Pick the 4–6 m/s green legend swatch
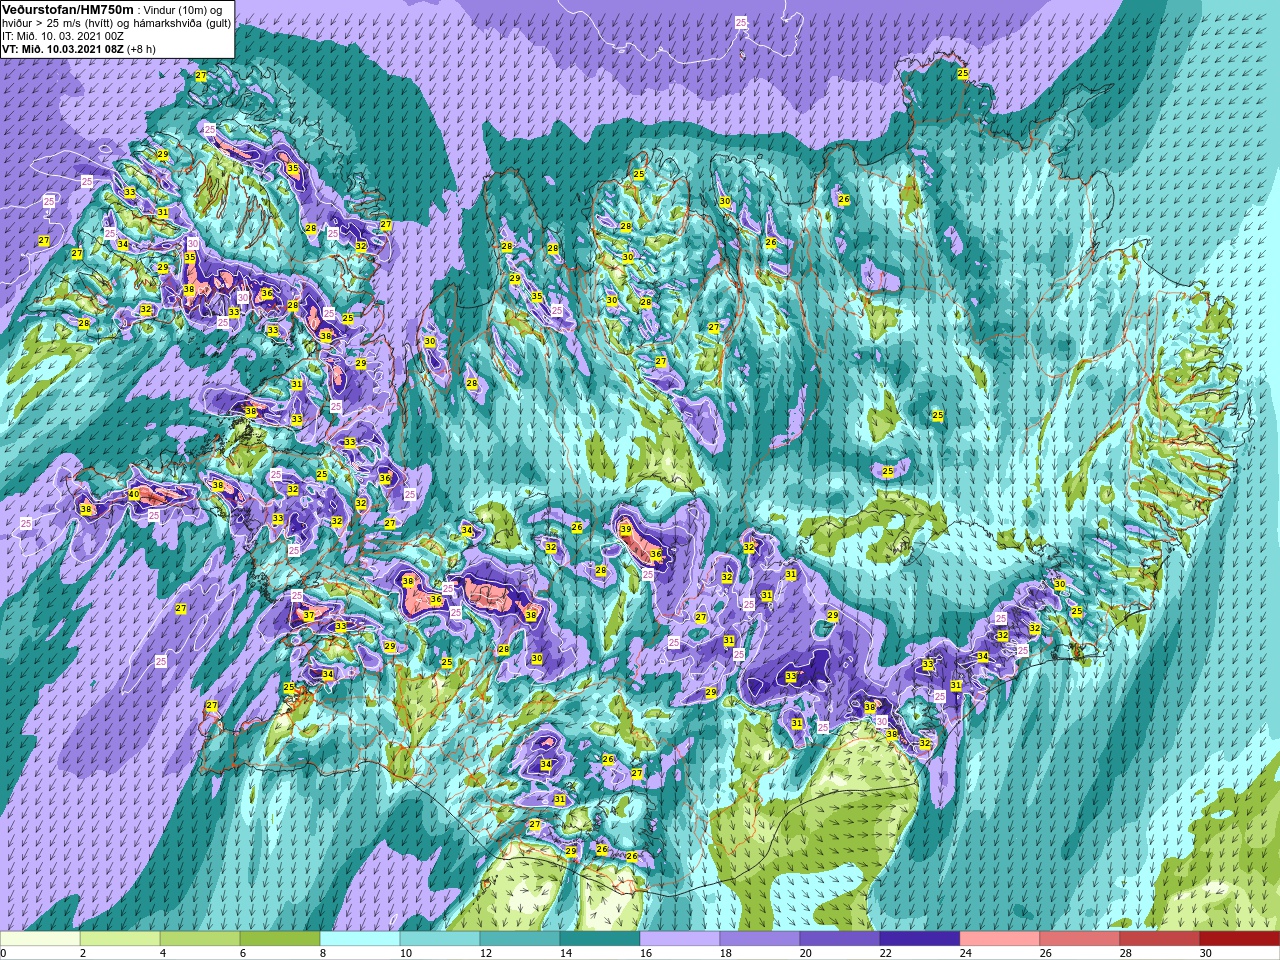Screen dimensions: 1280x960 200,939
